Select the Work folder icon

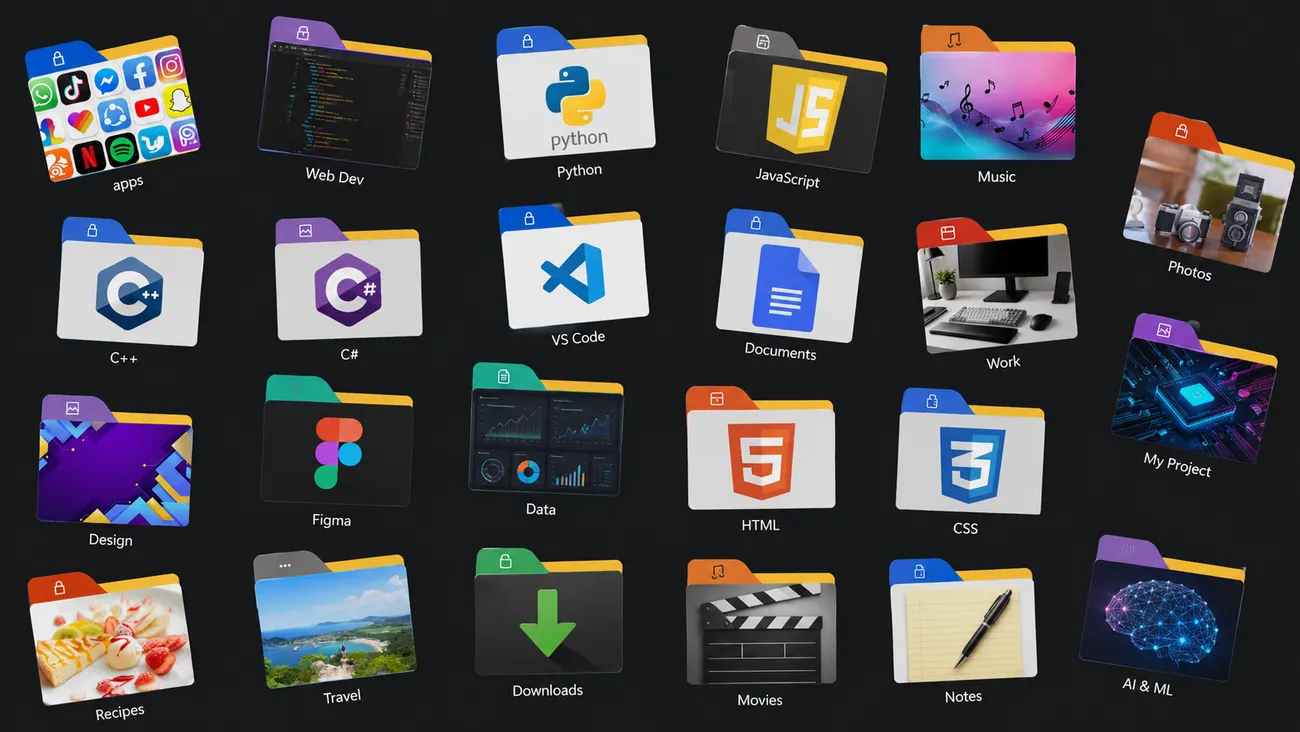point(997,287)
